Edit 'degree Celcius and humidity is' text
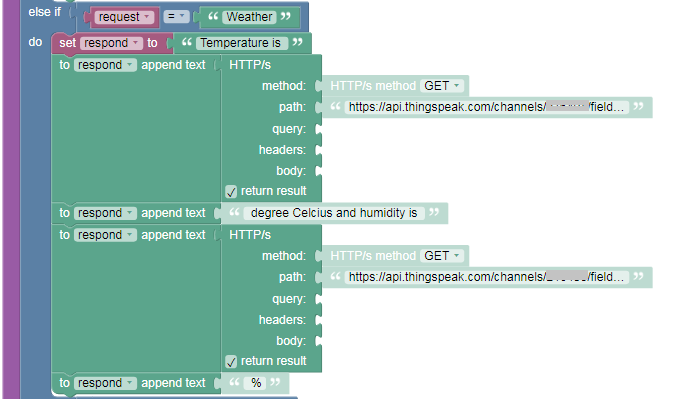Viewport: 694px width, 399px height. point(334,213)
